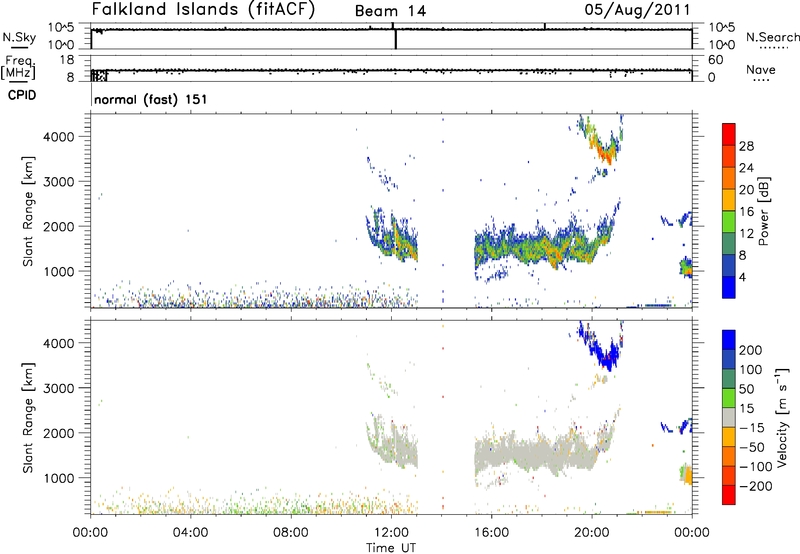Click the "16:00" time axis label
800x554 pixels.
[x=491, y=533]
